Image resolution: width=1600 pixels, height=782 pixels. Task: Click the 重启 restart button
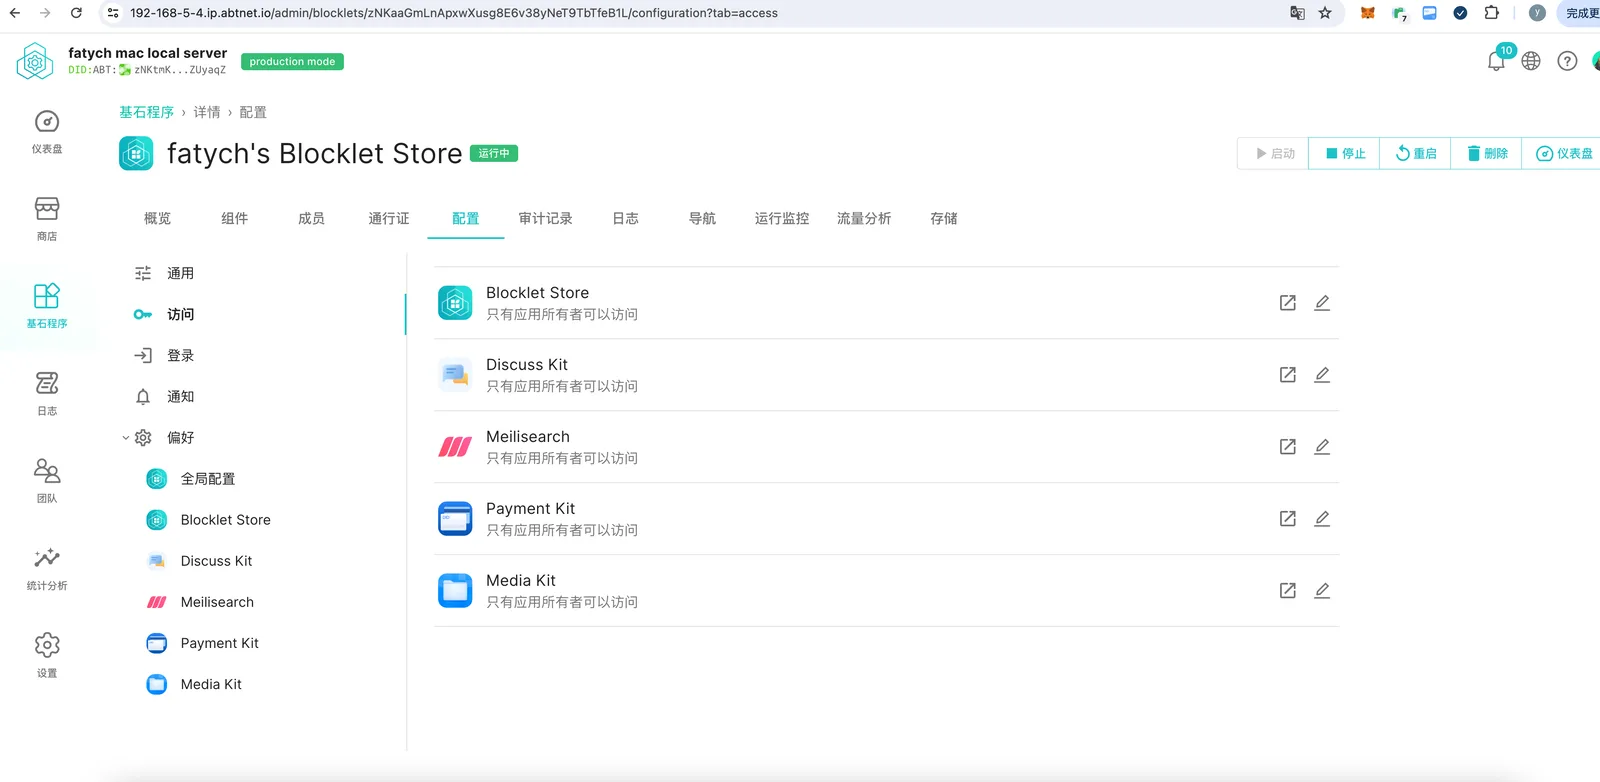(1416, 153)
